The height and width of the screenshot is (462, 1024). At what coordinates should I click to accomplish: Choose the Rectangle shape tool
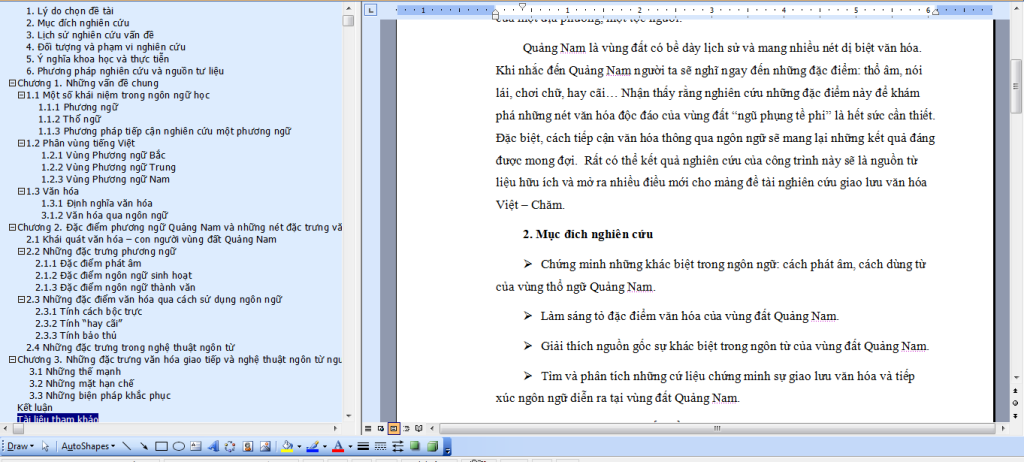161,446
